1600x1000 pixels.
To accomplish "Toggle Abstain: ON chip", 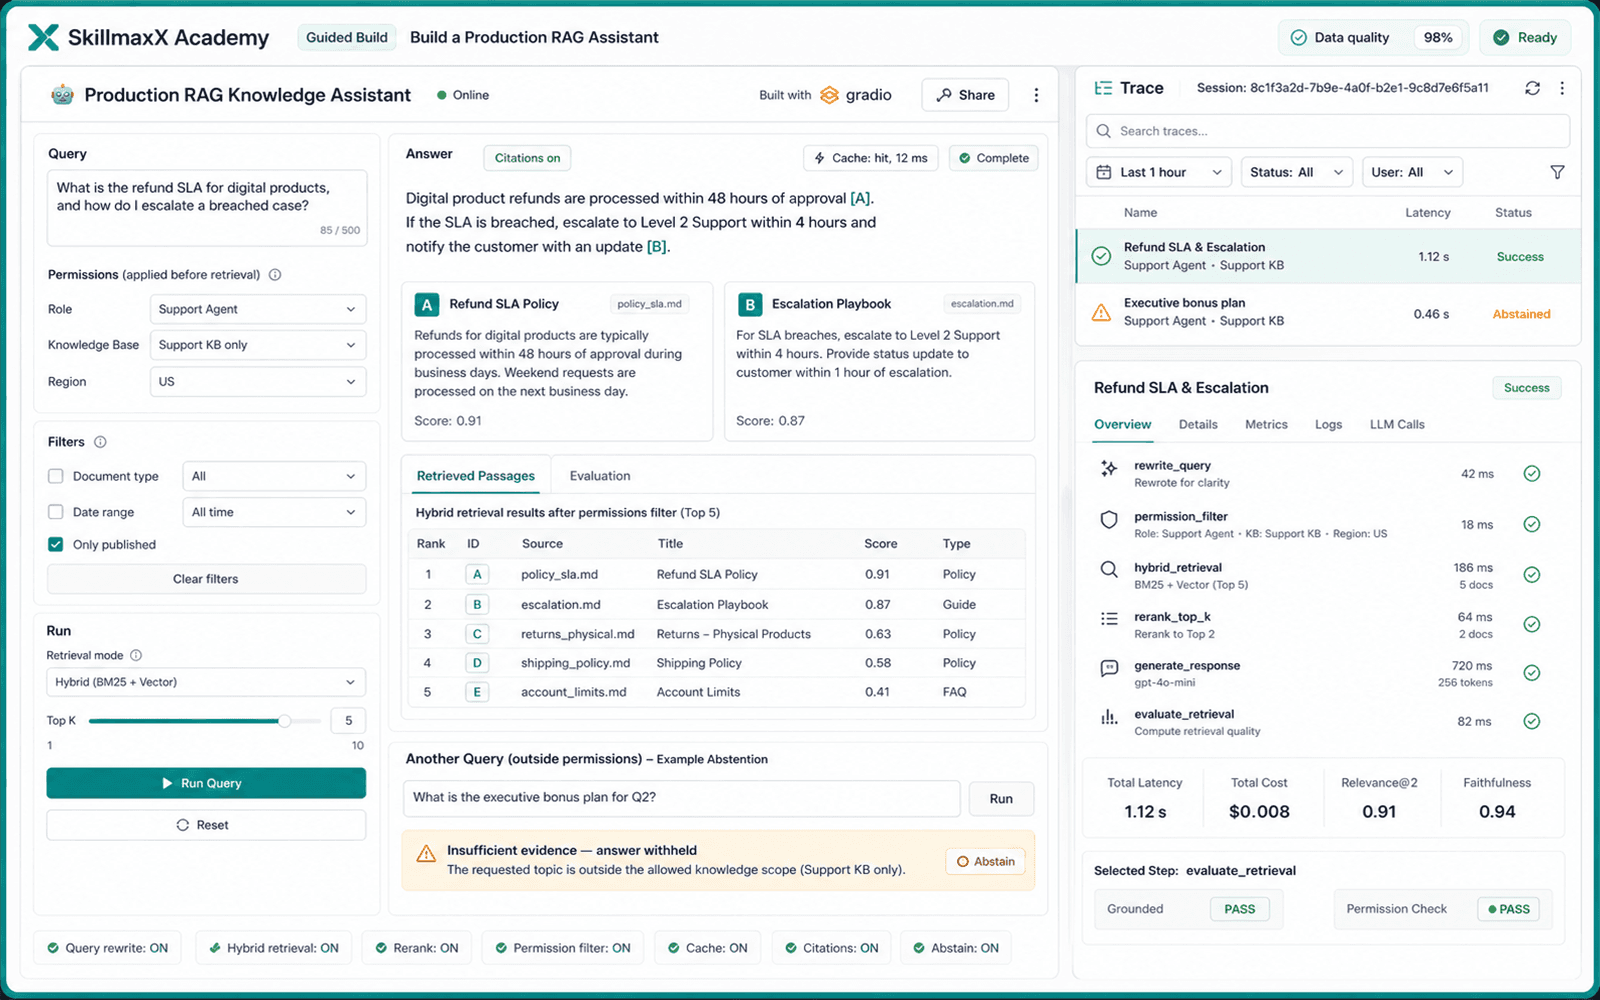I will coord(956,948).
